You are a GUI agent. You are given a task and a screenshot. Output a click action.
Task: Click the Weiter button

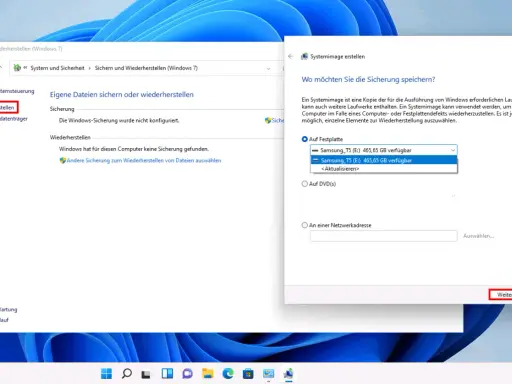(501, 295)
